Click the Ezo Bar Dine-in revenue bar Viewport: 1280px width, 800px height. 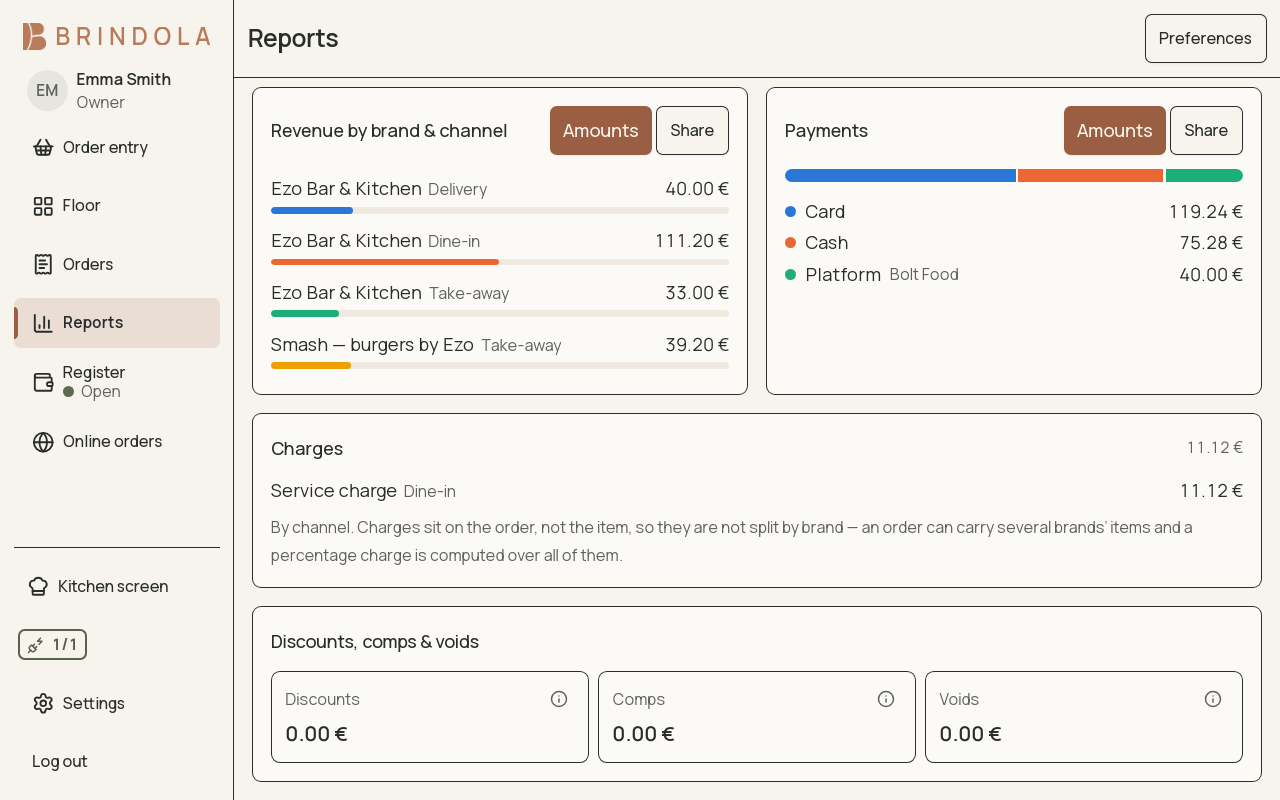tap(385, 262)
